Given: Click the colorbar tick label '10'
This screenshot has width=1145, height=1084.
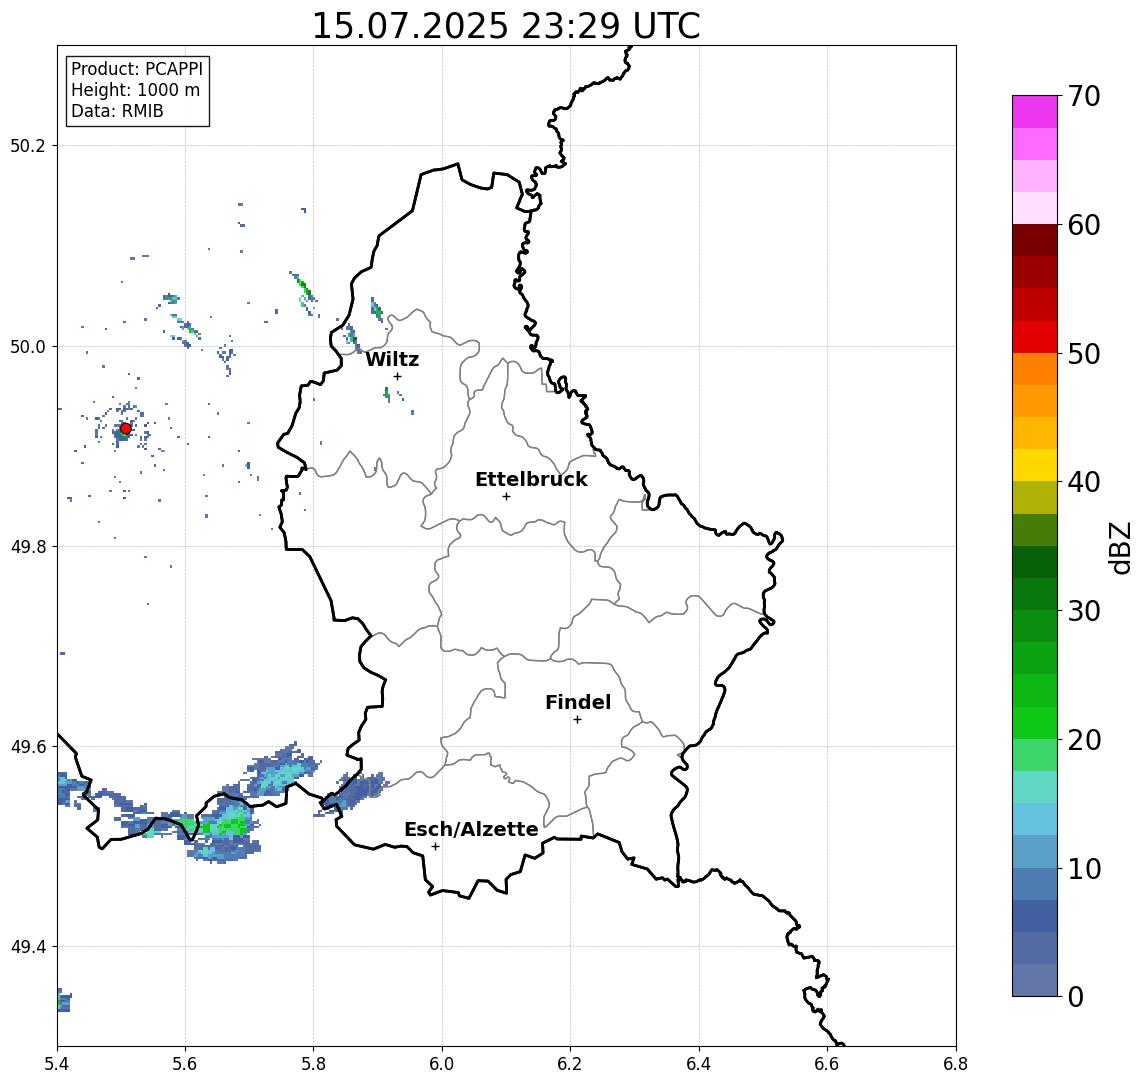Looking at the screenshot, I should pos(1084,869).
